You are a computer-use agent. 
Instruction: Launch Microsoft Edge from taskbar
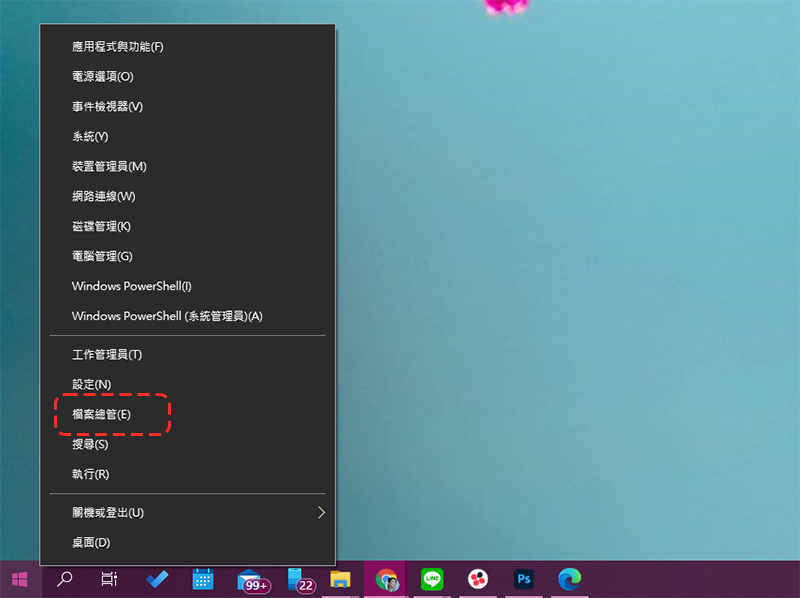[x=569, y=579]
